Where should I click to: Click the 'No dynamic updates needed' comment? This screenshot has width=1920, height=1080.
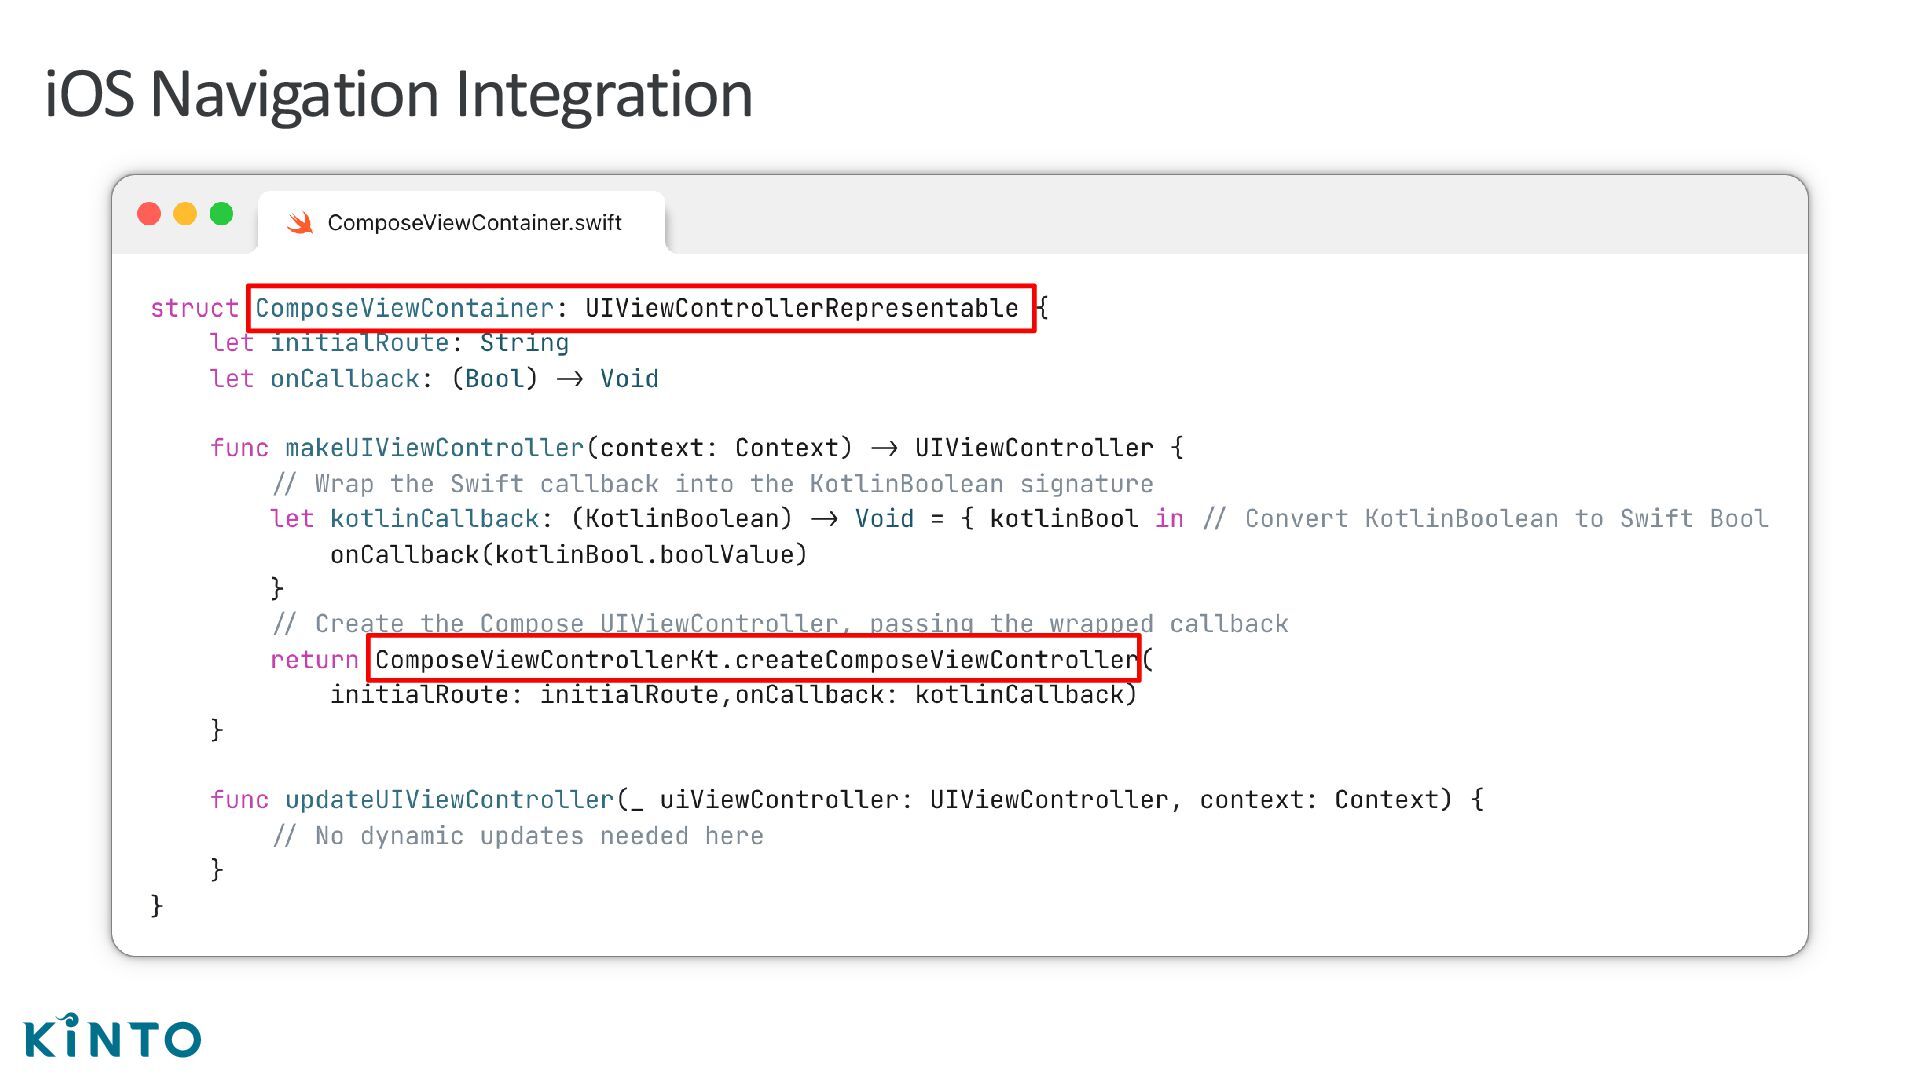pos(518,836)
